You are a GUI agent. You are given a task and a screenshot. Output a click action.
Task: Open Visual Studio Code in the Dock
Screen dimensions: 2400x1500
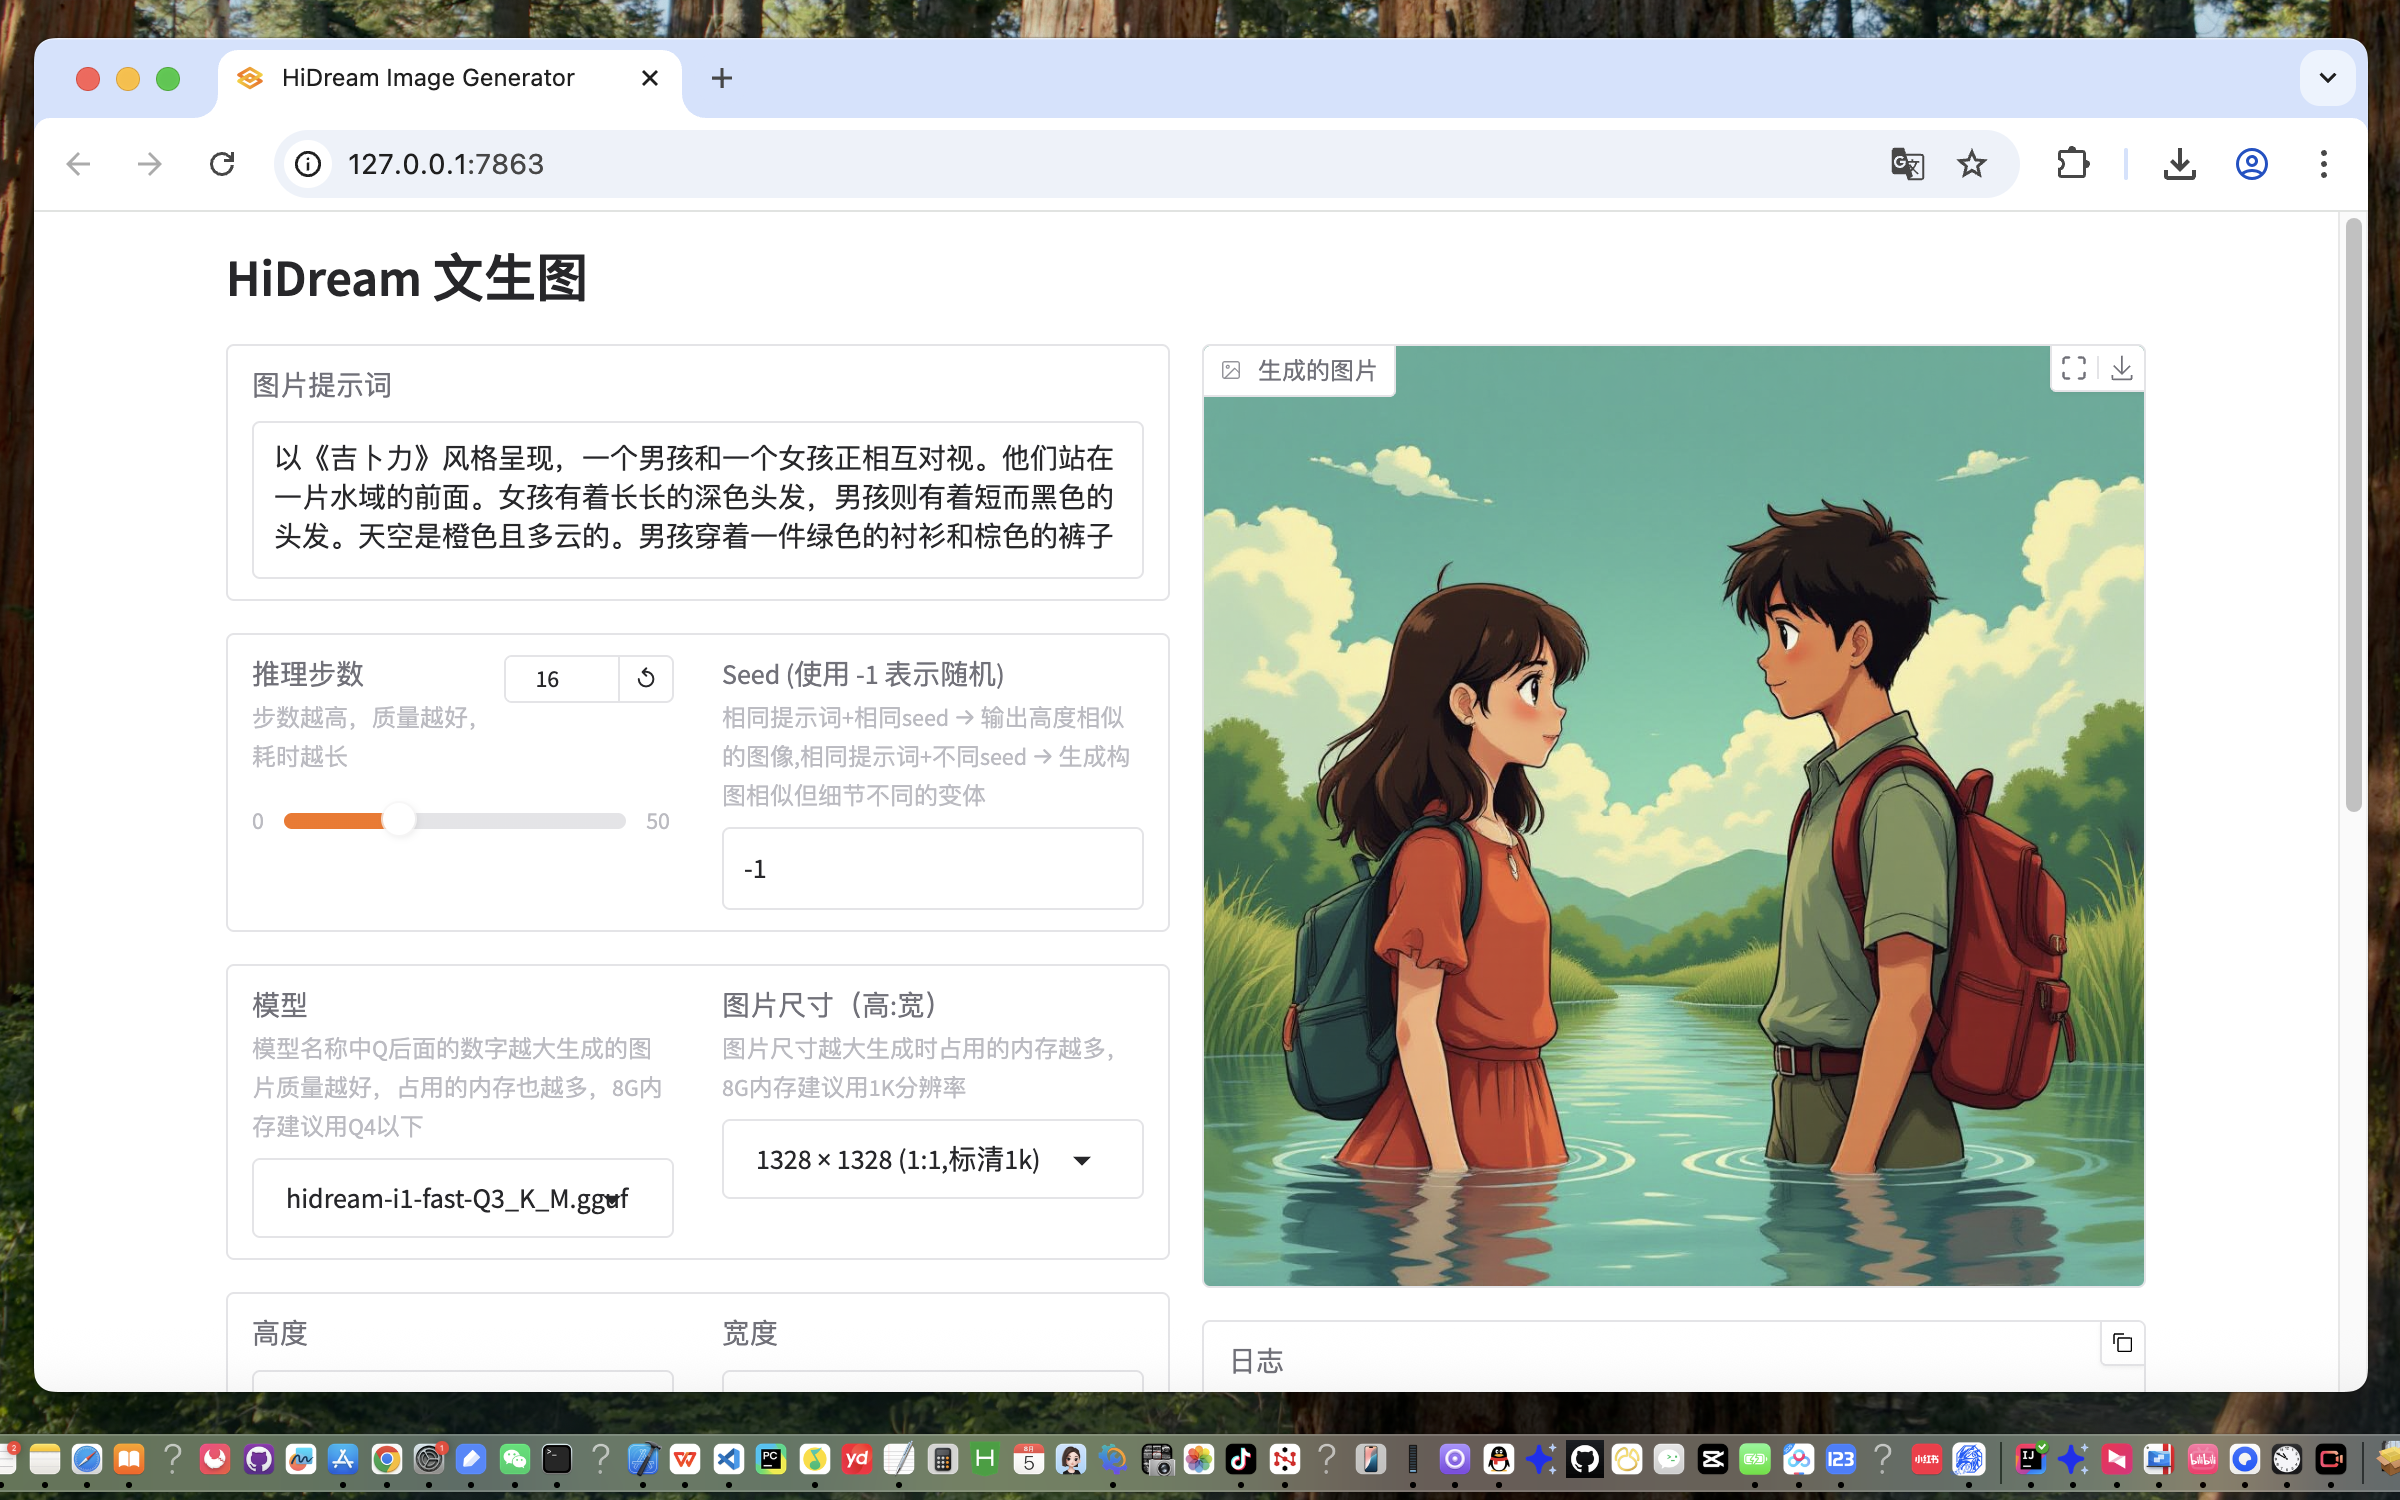729,1460
